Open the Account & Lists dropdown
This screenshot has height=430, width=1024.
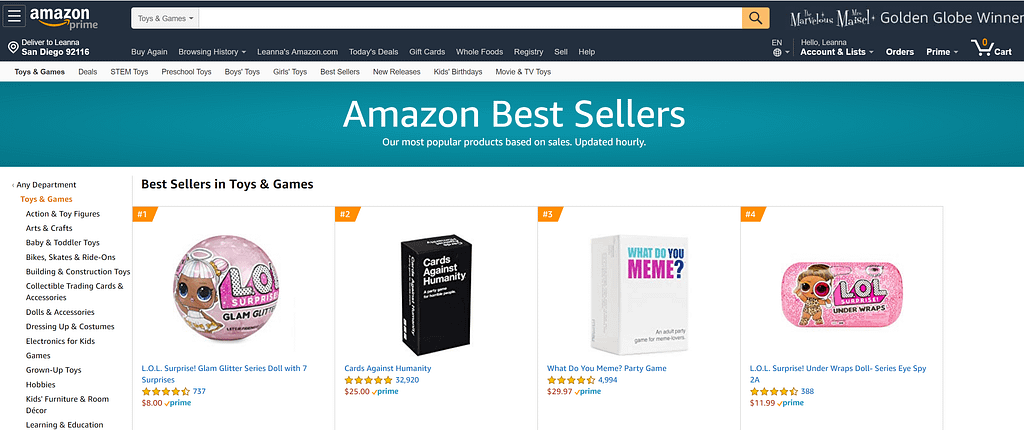[837, 52]
